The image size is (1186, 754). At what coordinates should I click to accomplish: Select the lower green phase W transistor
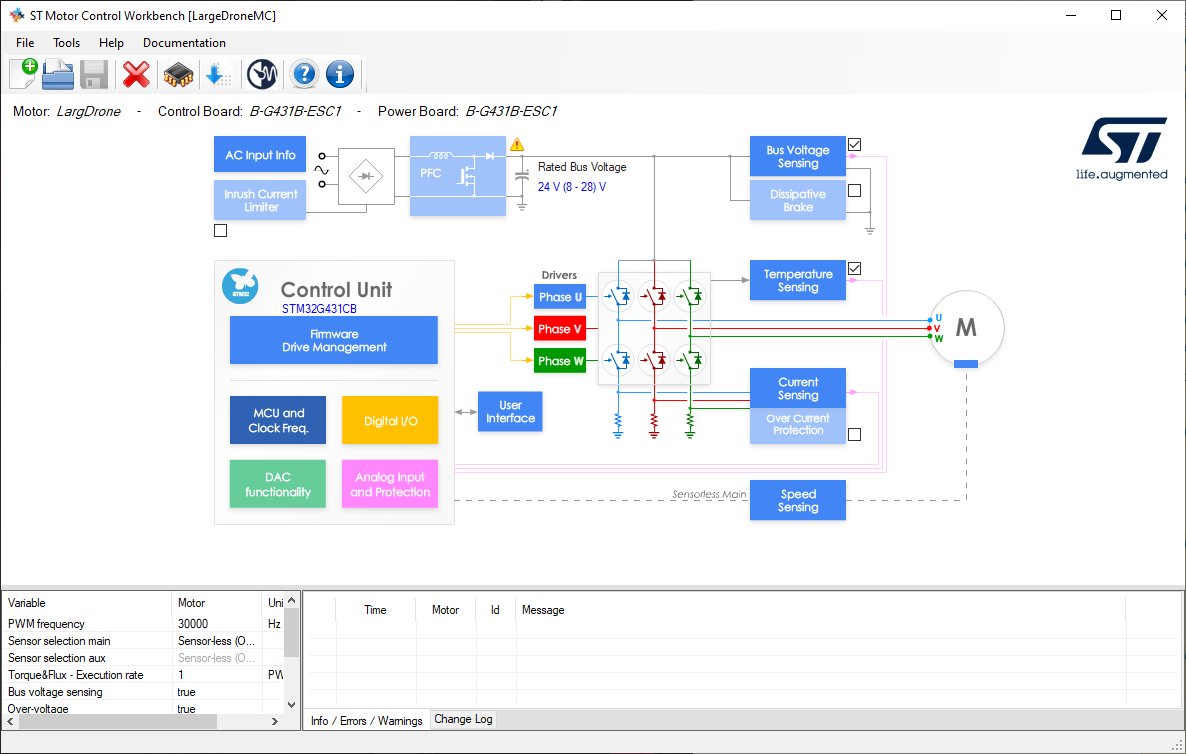[x=690, y=359]
